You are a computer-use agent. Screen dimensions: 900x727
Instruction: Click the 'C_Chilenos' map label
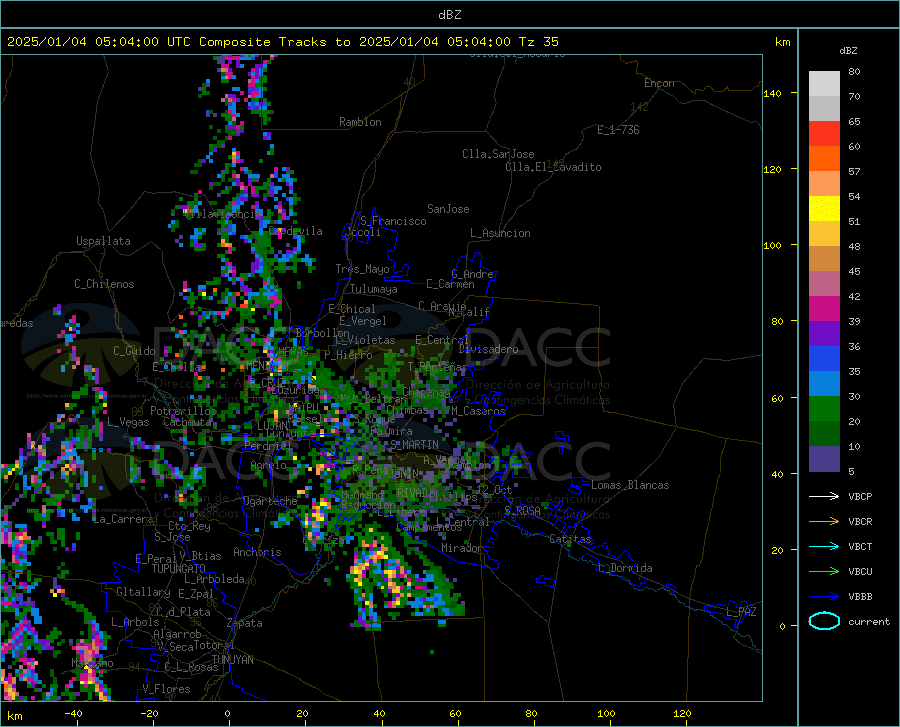click(x=104, y=284)
